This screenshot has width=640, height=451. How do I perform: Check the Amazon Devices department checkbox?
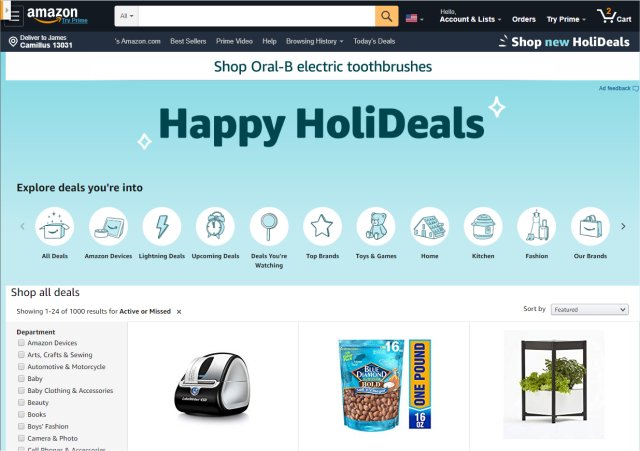click(x=21, y=343)
